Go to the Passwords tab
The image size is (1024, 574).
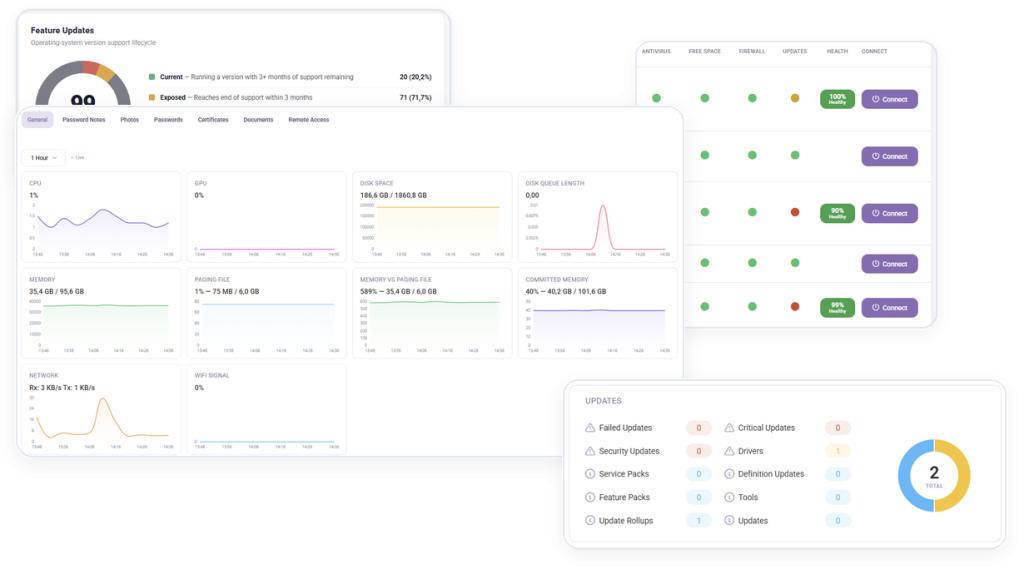pos(168,120)
